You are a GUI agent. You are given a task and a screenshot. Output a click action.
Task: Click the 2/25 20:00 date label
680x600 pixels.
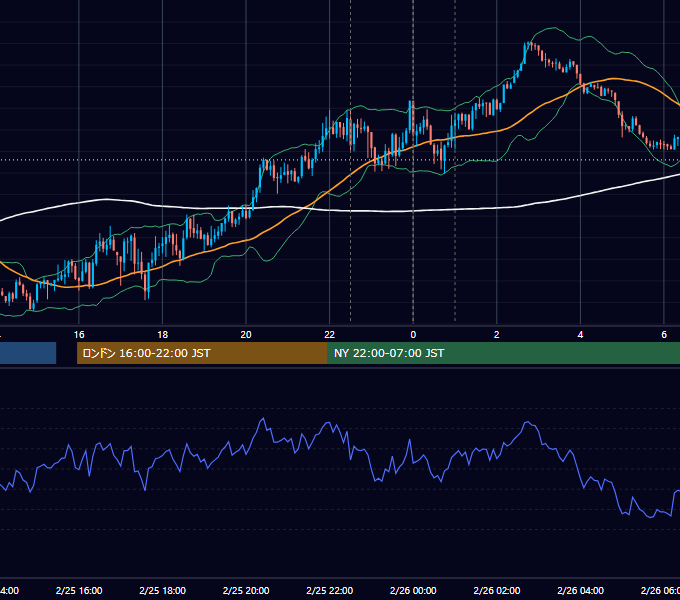246,590
